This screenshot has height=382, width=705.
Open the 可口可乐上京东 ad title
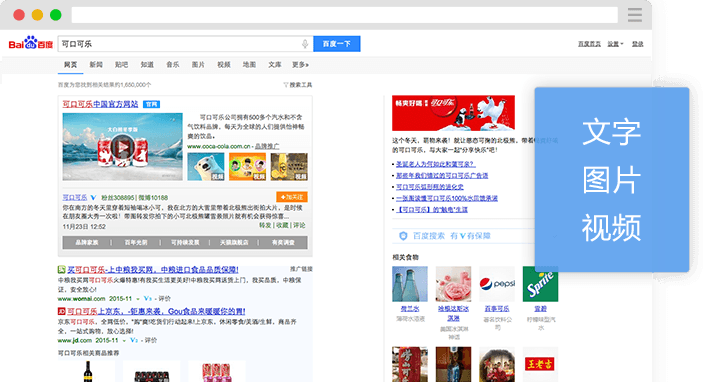(x=156, y=311)
